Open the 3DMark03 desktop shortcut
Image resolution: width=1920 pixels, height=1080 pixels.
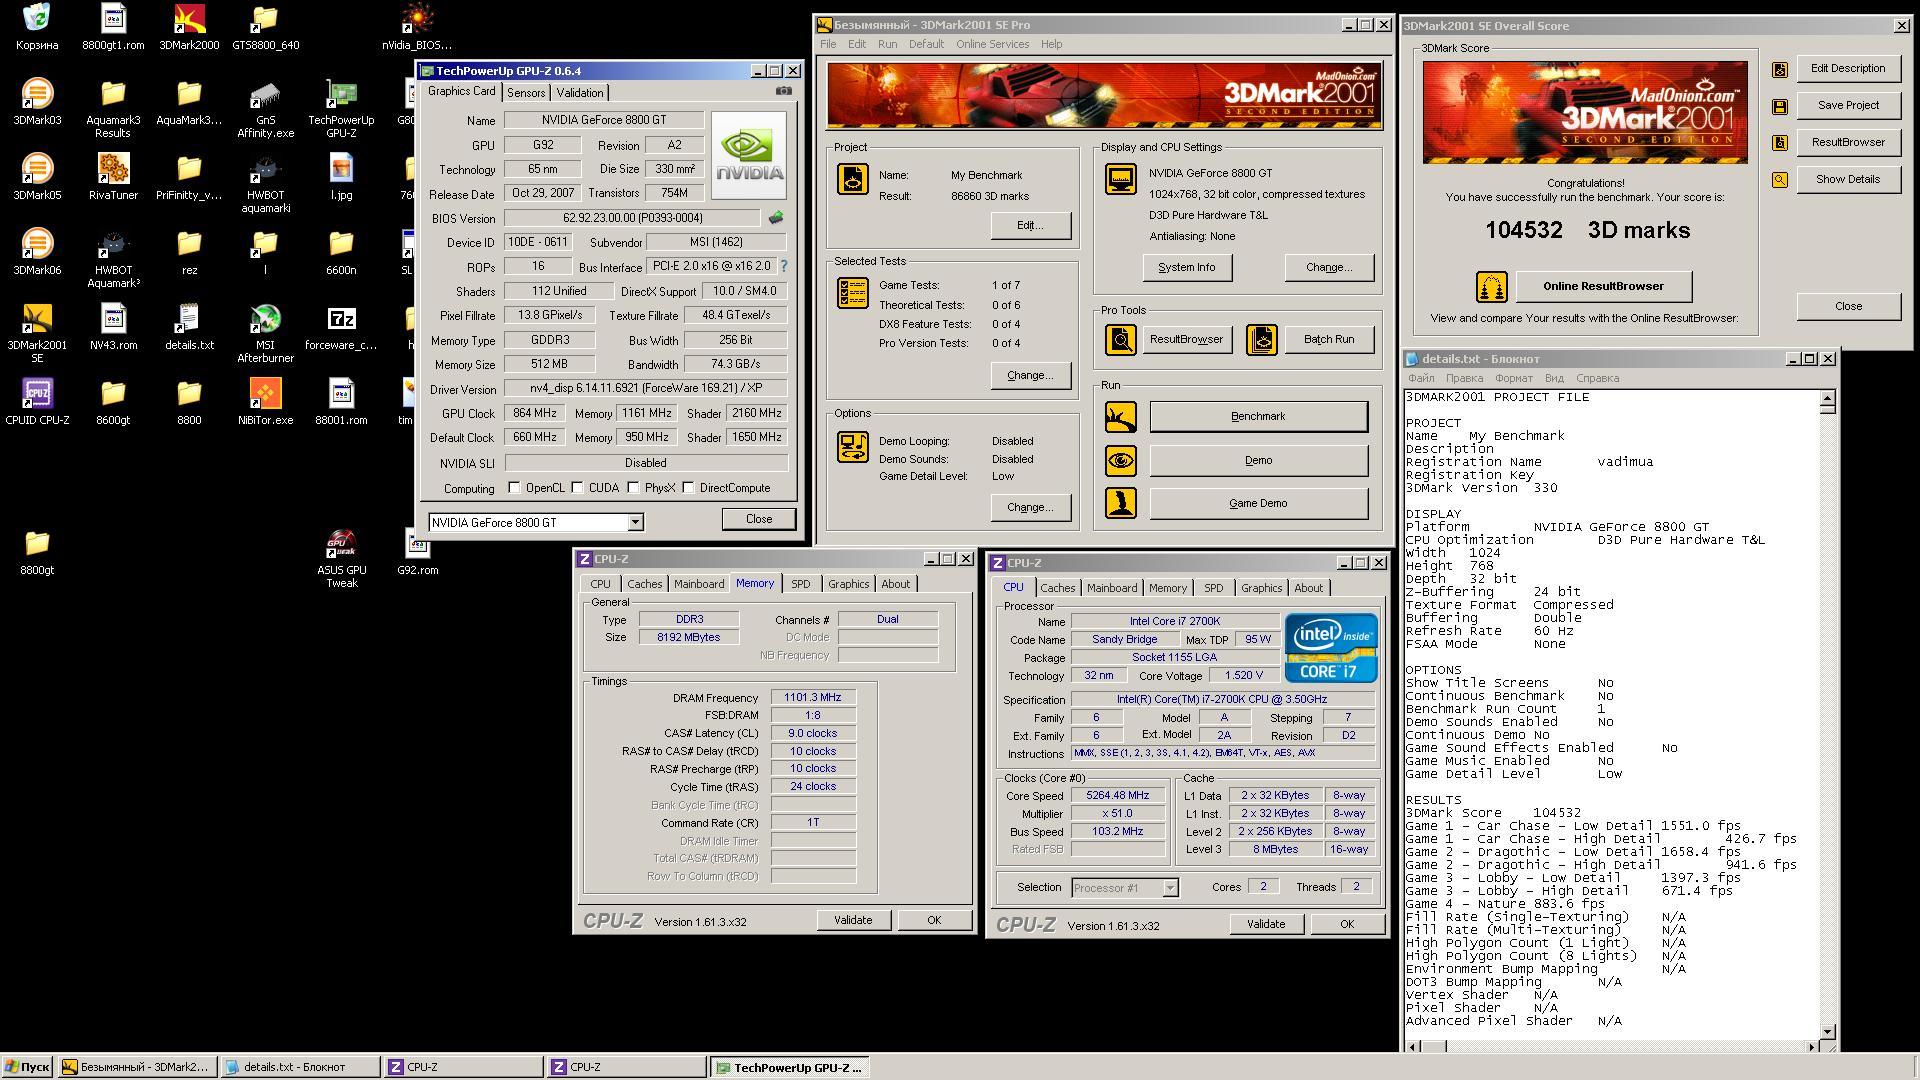37,101
